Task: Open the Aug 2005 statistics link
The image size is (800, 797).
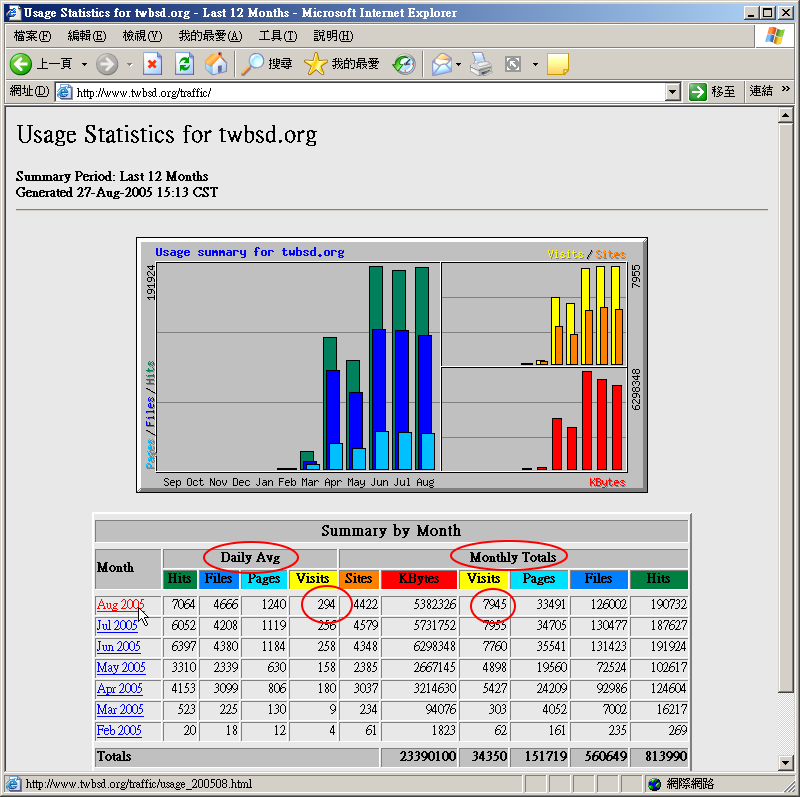Action: click(x=120, y=605)
